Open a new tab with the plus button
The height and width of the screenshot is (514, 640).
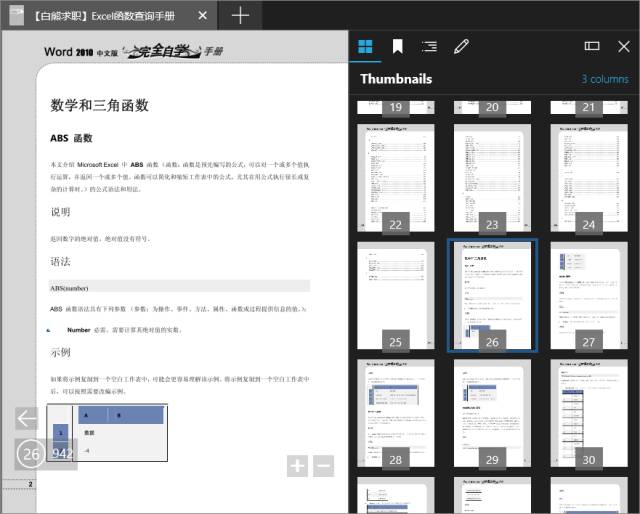click(240, 16)
